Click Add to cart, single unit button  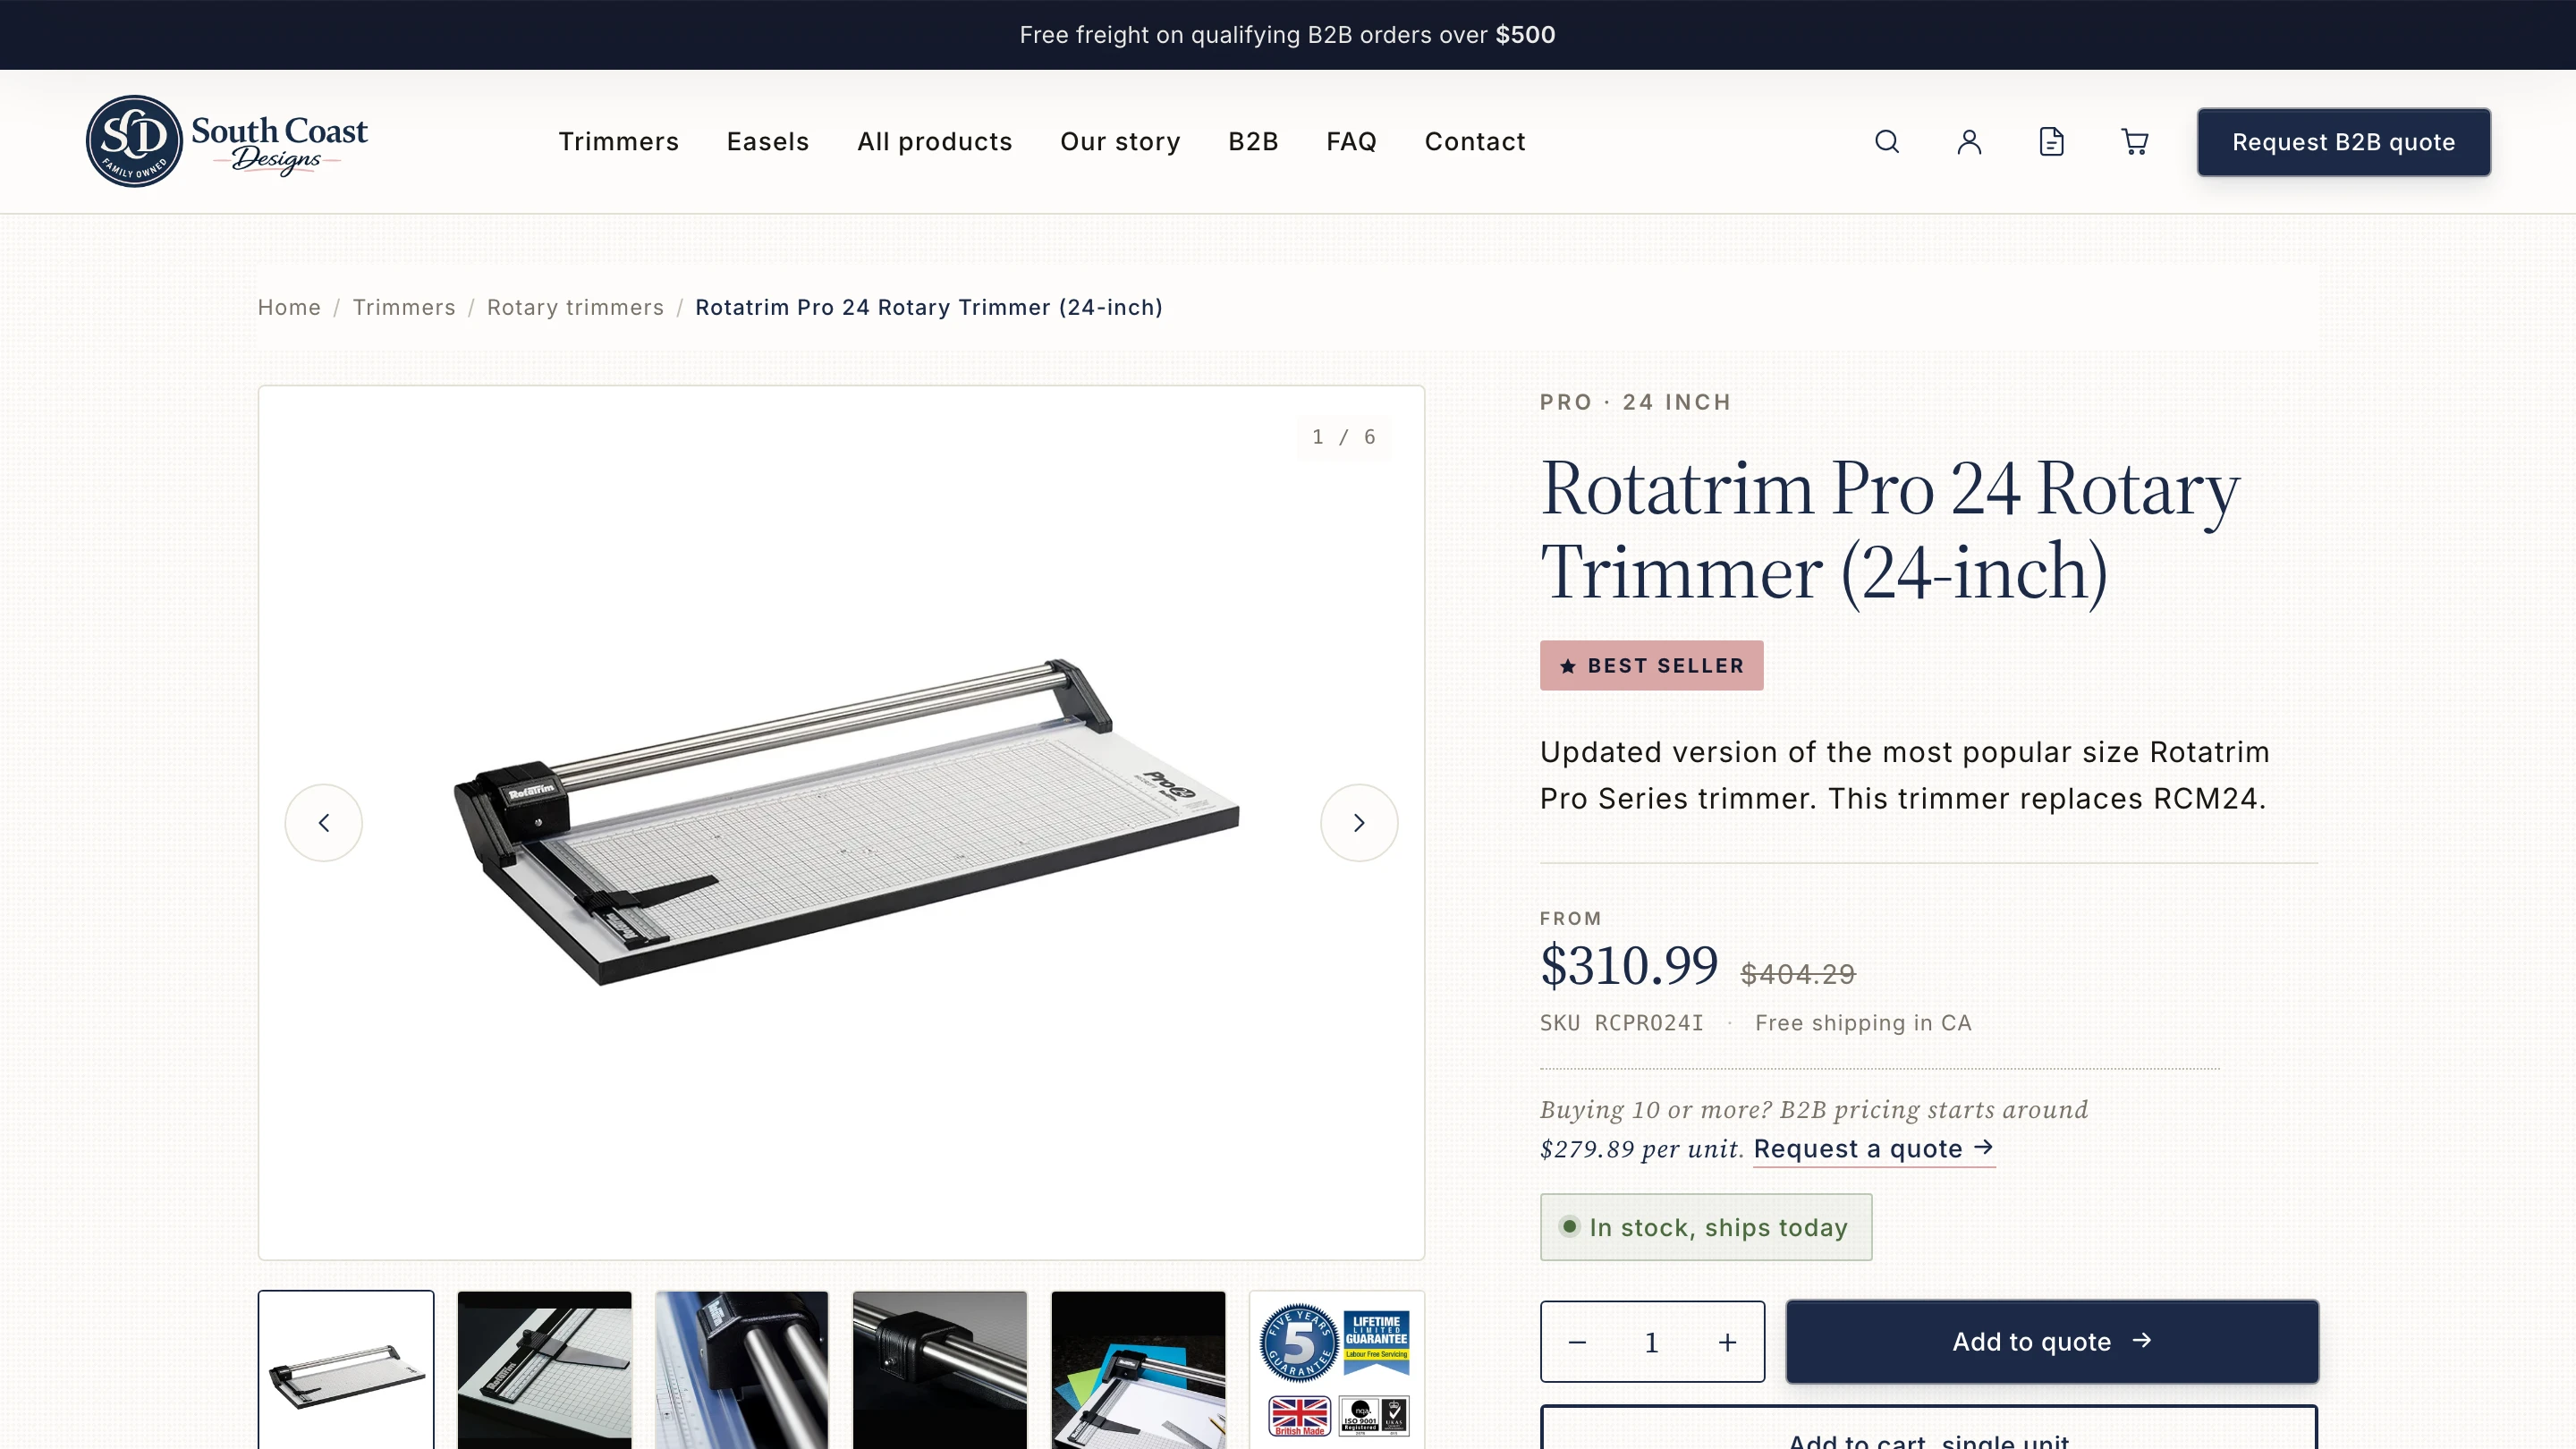pos(1929,1428)
